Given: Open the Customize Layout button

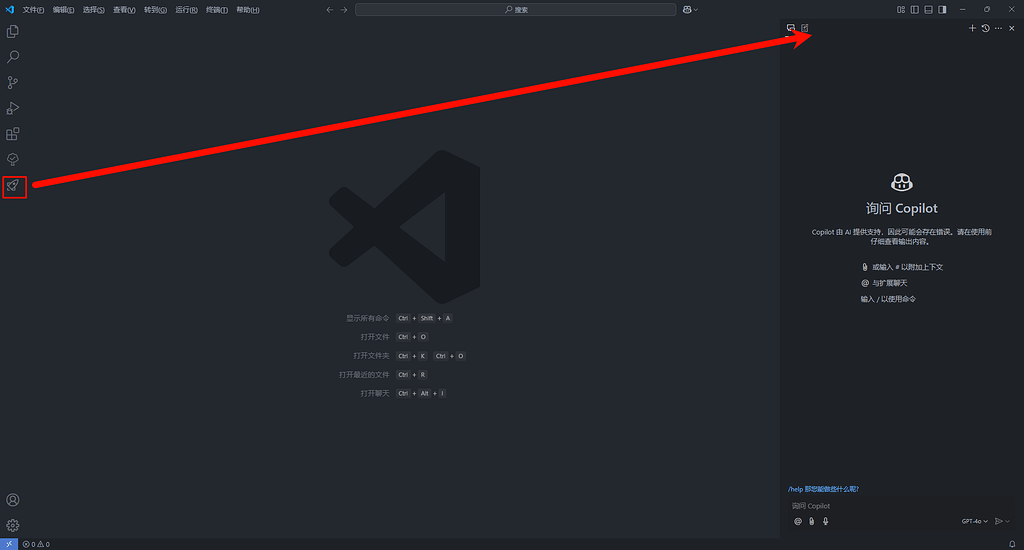Looking at the screenshot, I should pos(901,10).
